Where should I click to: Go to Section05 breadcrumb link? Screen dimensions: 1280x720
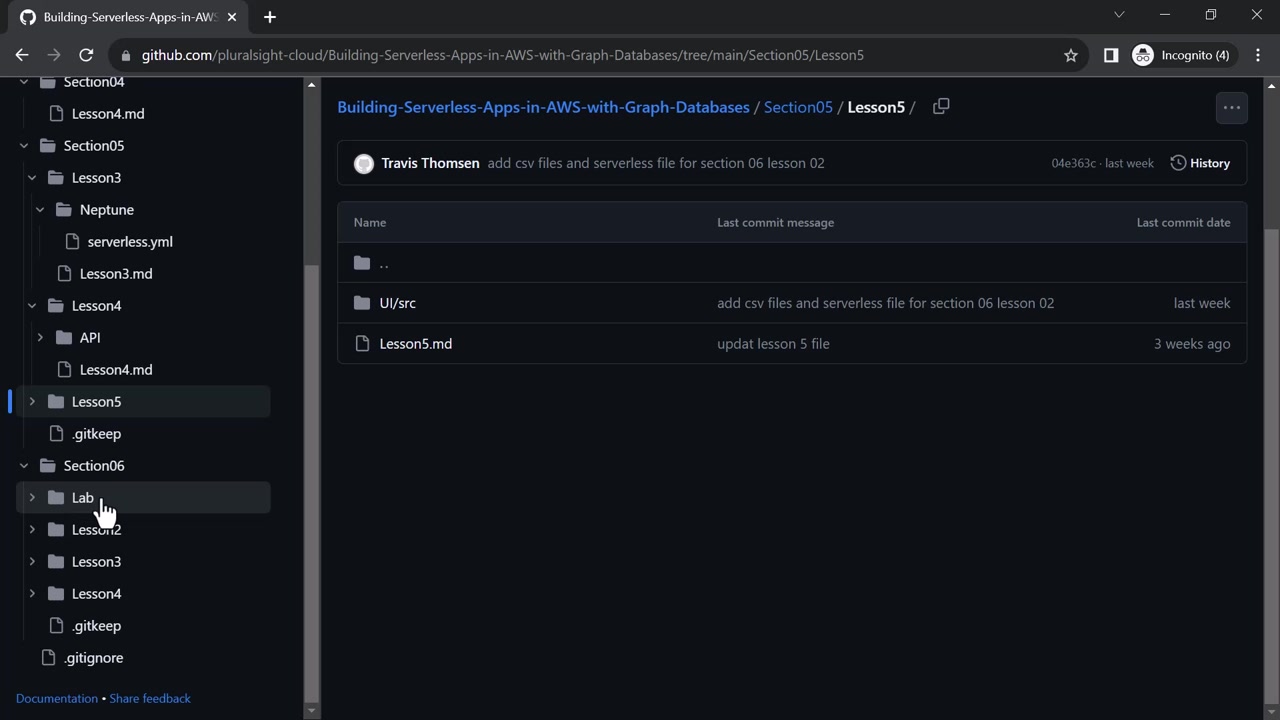[x=798, y=107]
